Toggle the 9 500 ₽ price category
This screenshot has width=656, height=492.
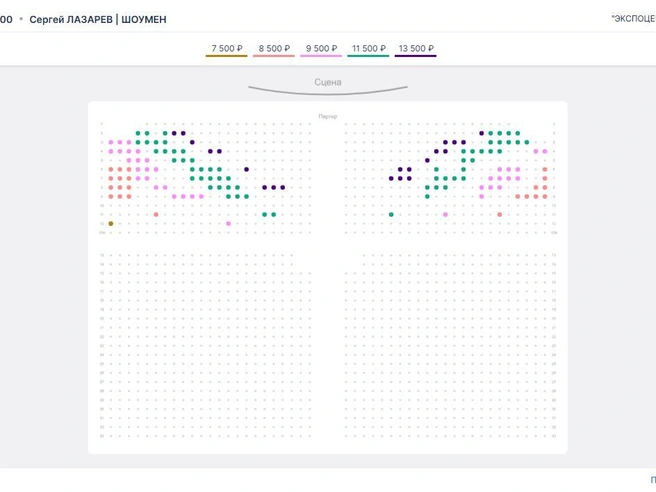pyautogui.click(x=321, y=49)
